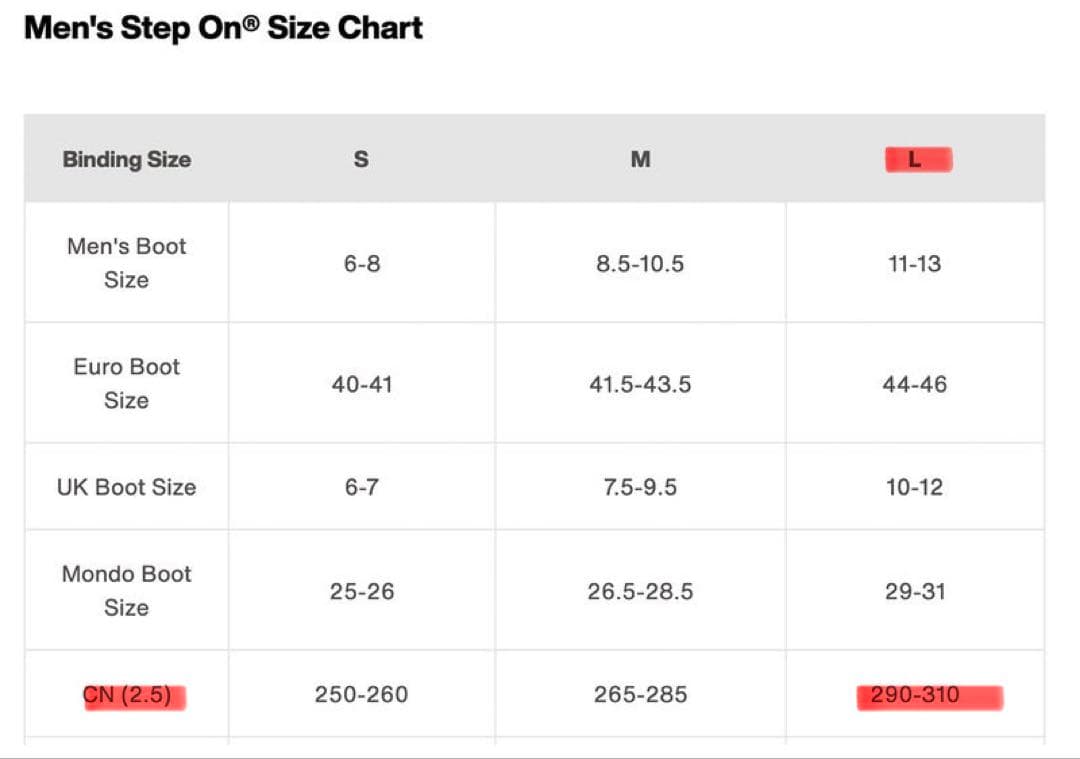Click the 26.5-28.5 Mondo size cell
Image resolution: width=1080 pixels, height=759 pixels.
(x=640, y=591)
